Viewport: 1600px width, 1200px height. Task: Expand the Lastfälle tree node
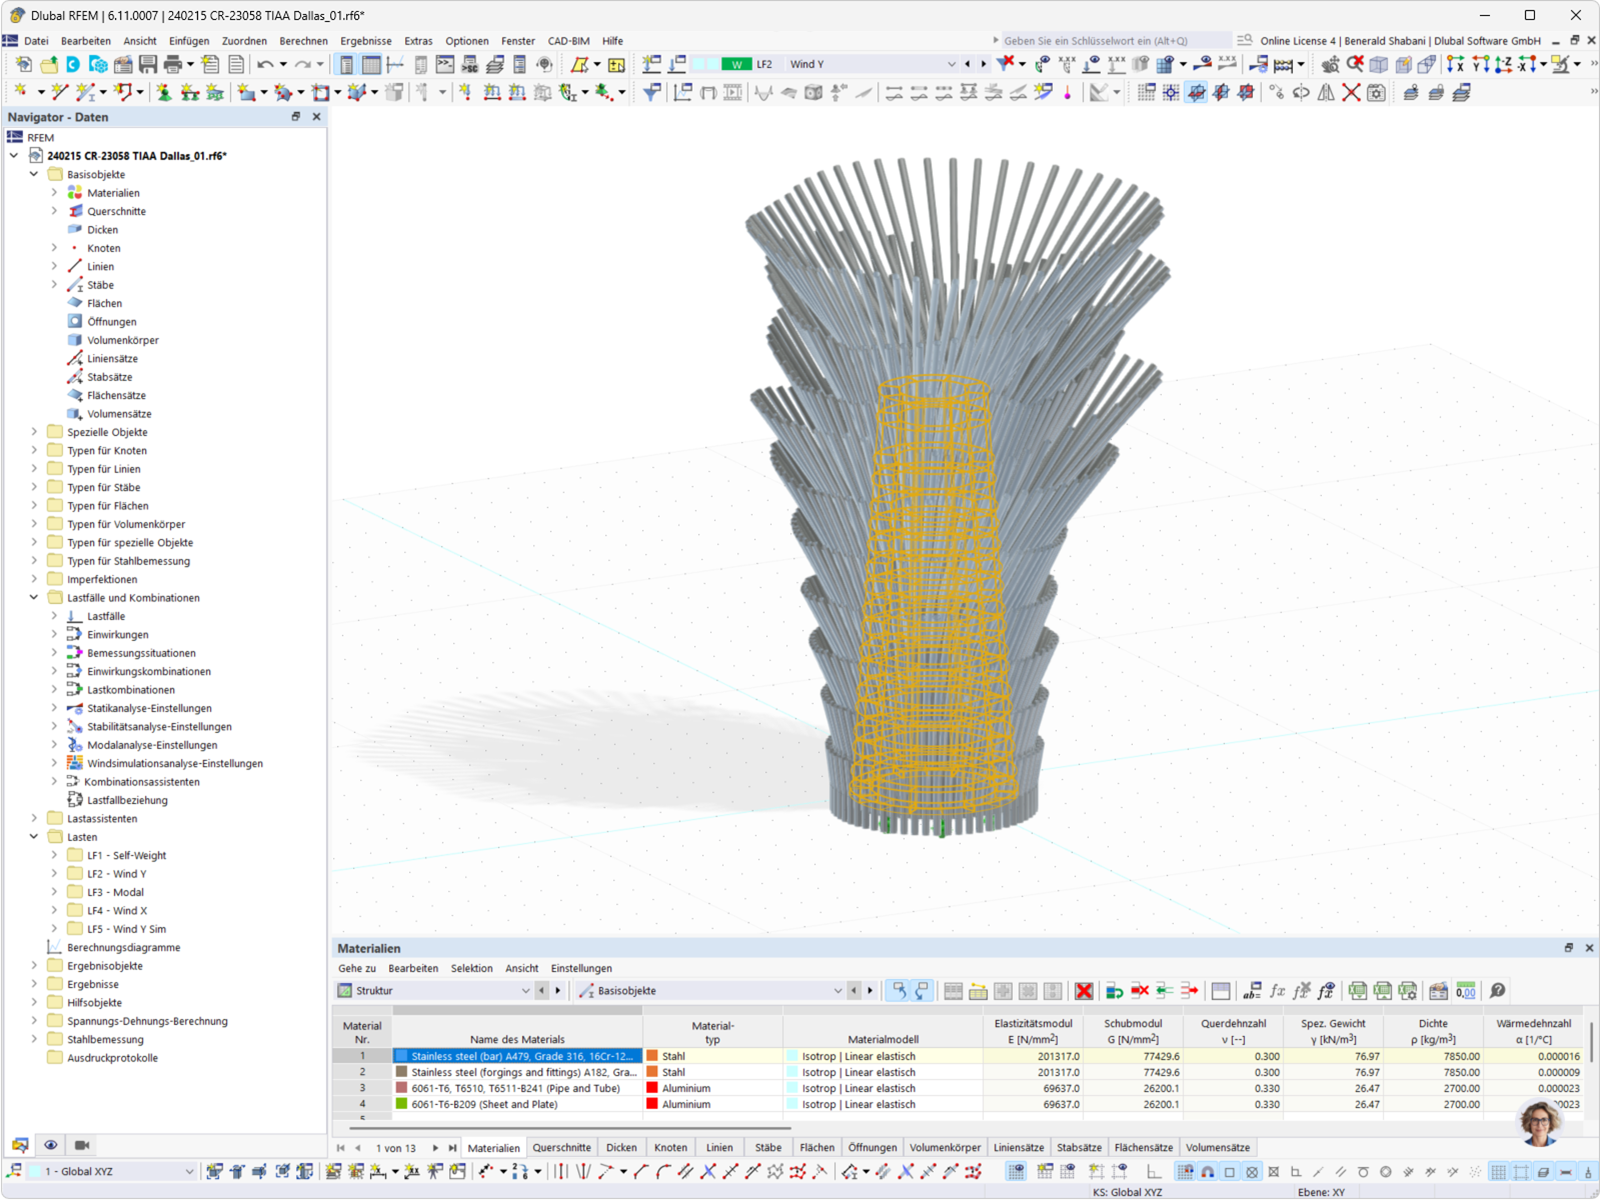click(x=55, y=616)
